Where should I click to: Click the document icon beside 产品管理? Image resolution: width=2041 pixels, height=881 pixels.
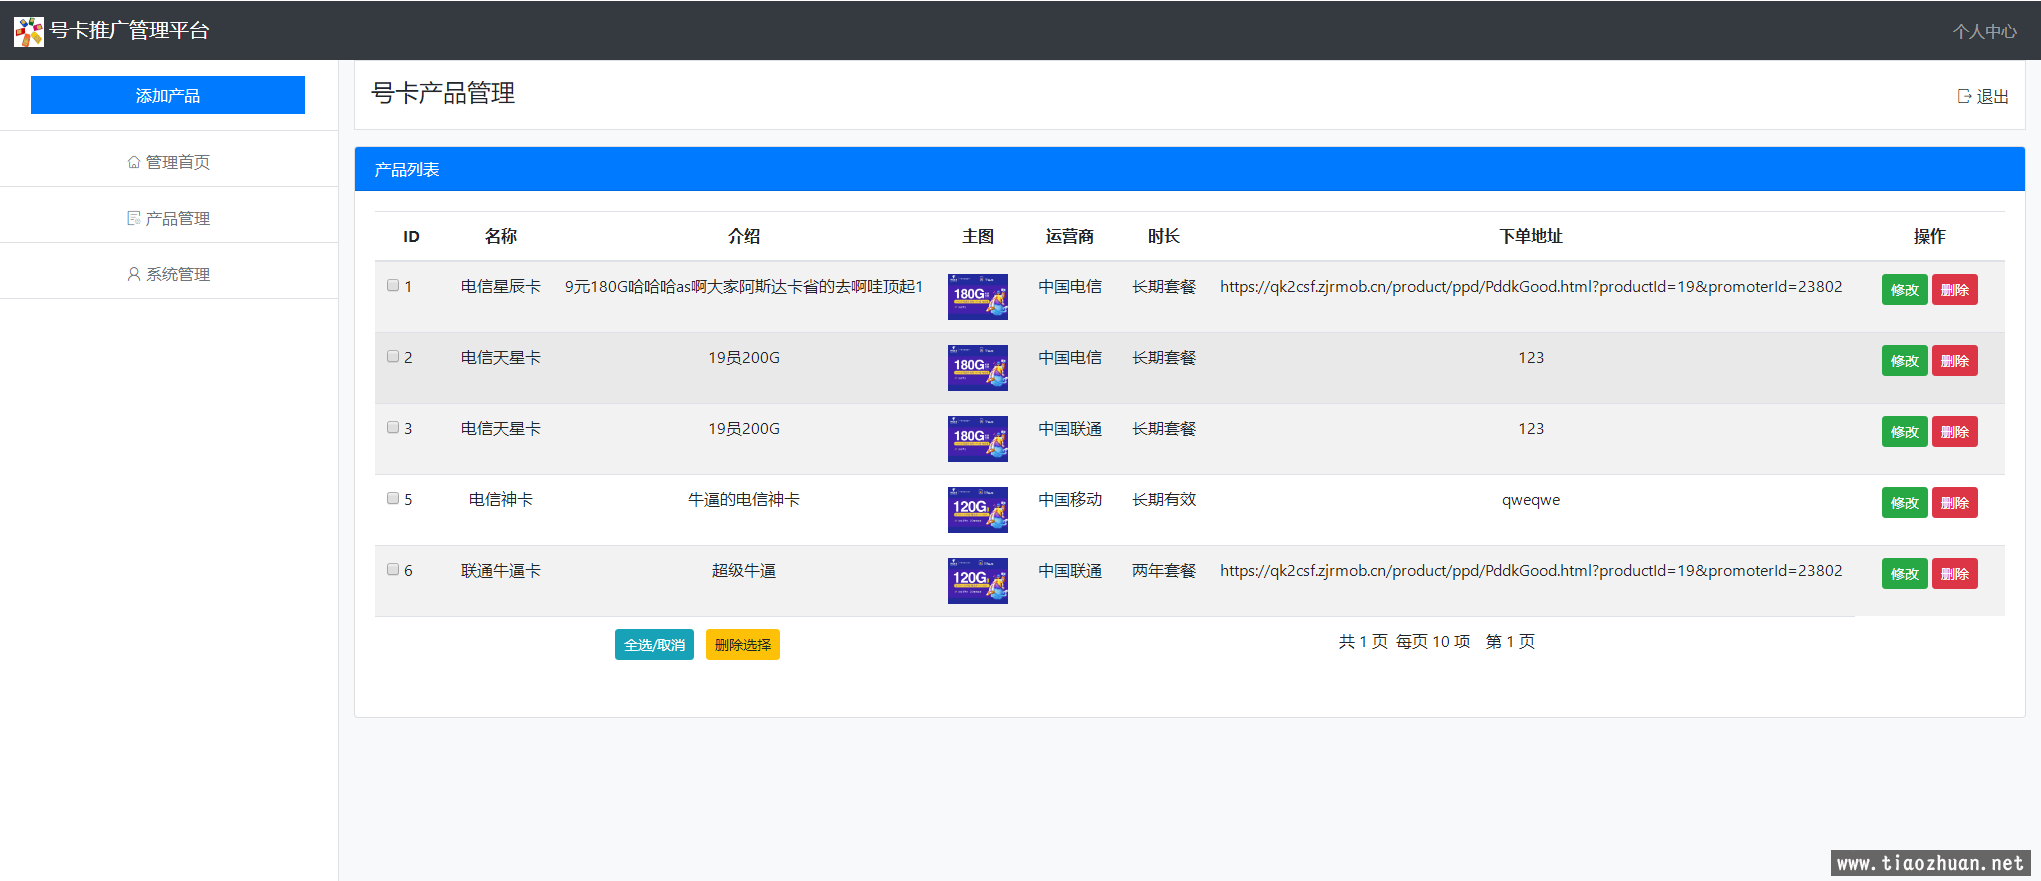tap(134, 218)
